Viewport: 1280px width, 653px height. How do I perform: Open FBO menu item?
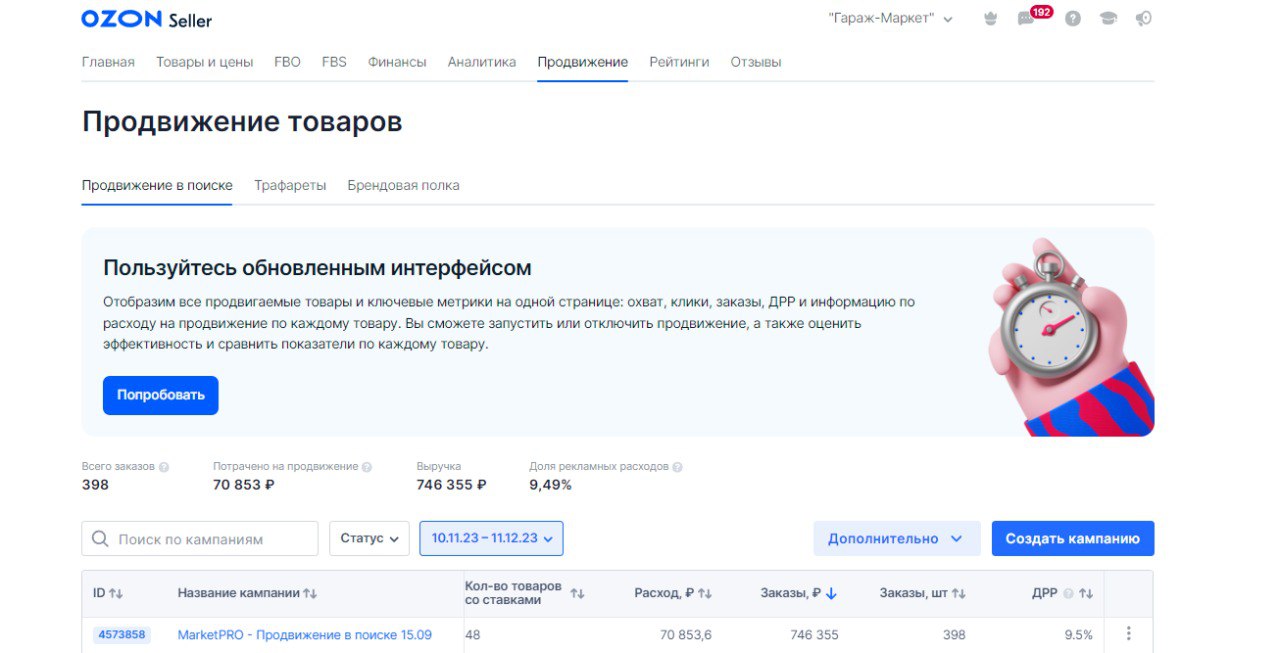click(x=287, y=62)
